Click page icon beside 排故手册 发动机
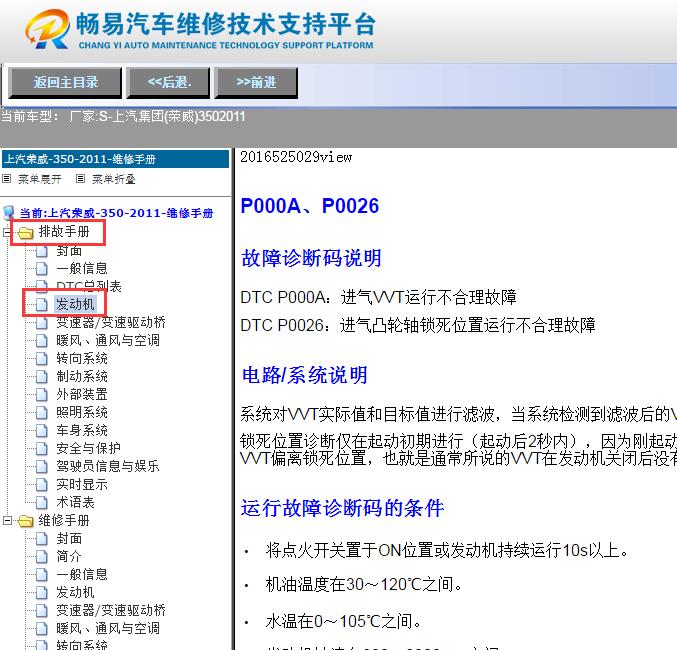 [x=41, y=304]
